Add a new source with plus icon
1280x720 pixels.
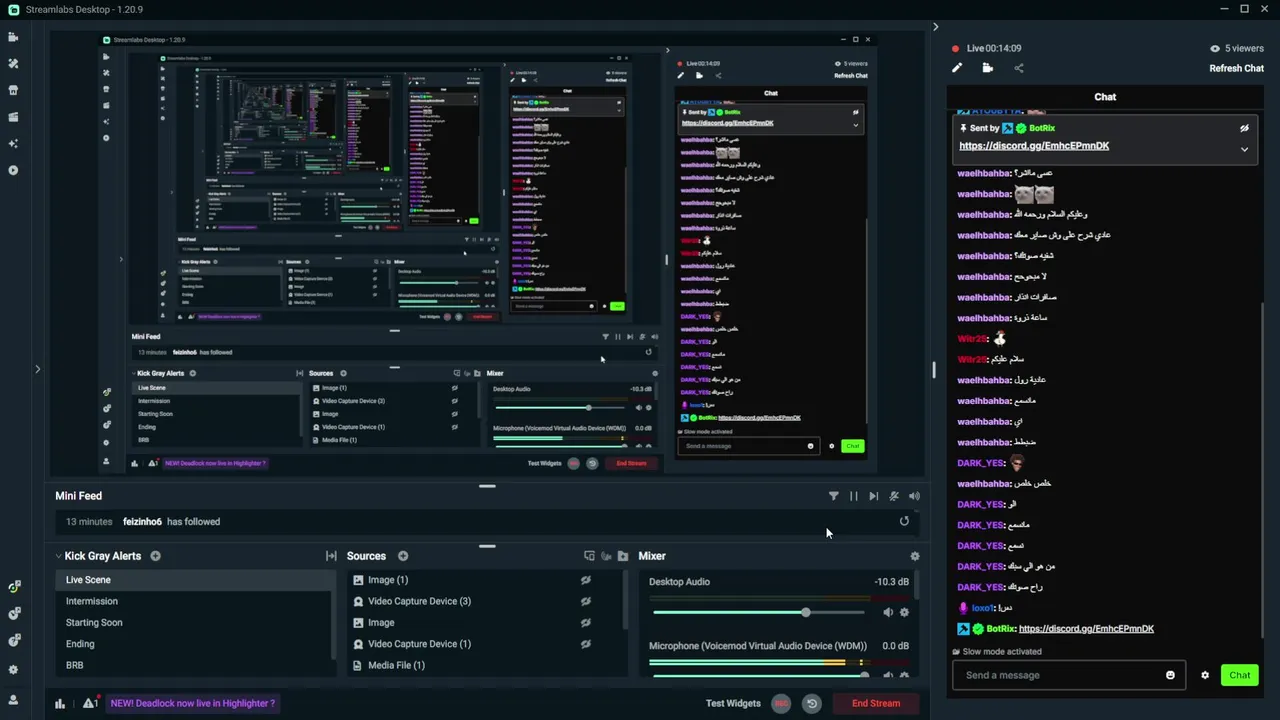click(x=403, y=556)
